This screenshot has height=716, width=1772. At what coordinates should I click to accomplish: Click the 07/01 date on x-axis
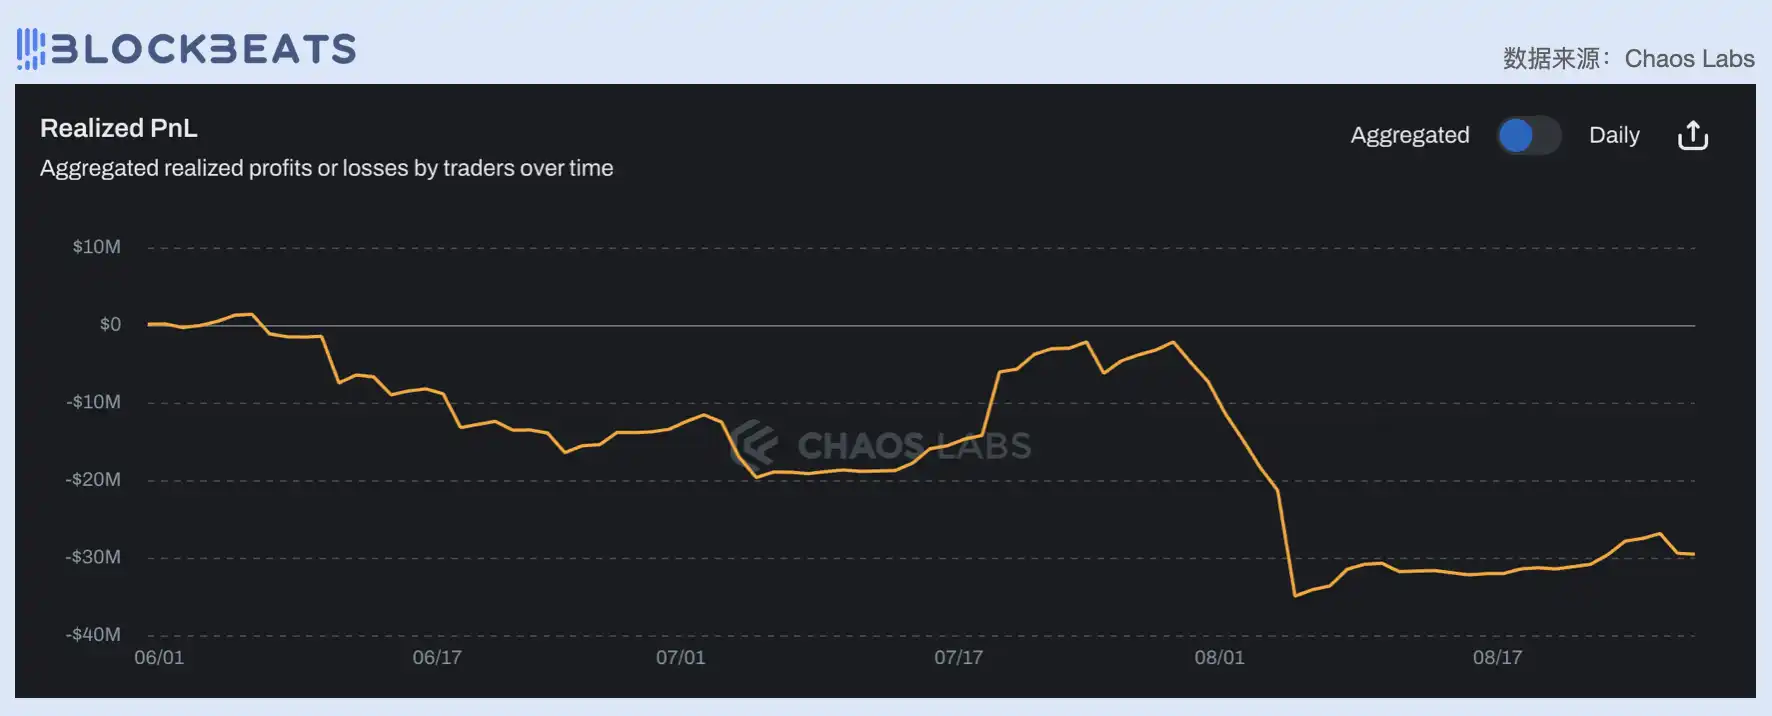680,657
